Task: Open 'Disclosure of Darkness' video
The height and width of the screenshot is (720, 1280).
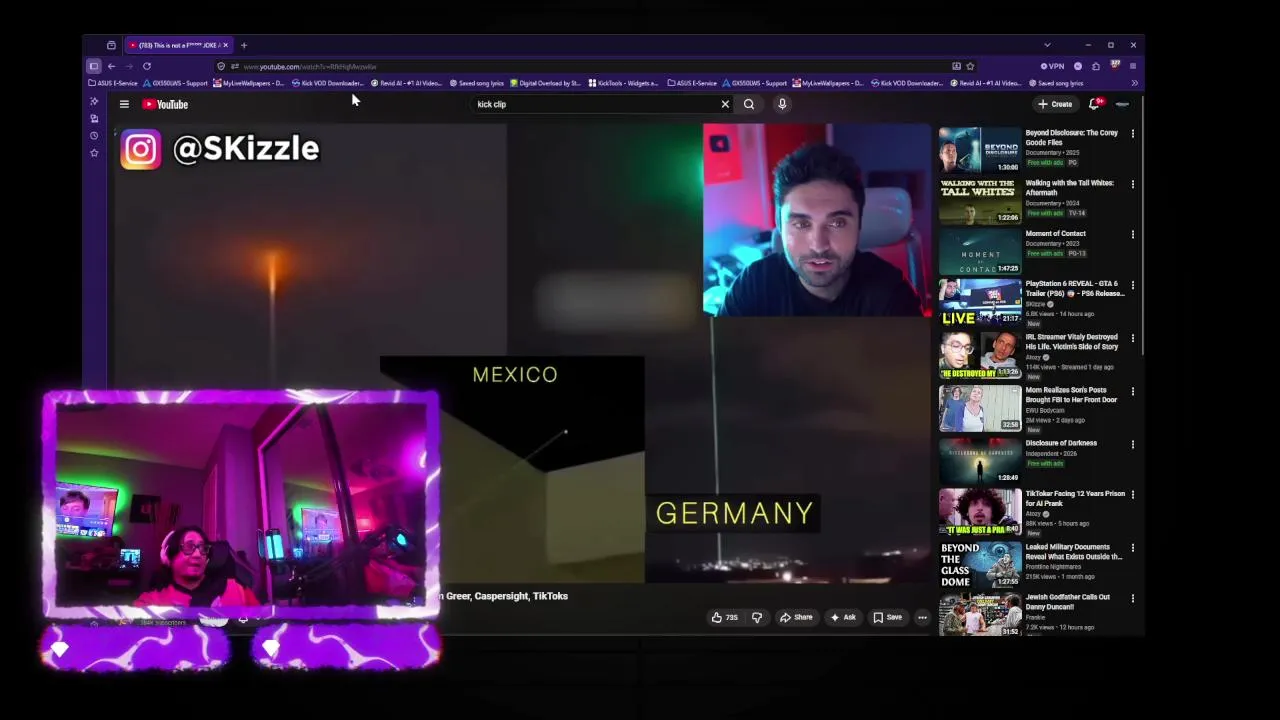Action: point(1061,443)
